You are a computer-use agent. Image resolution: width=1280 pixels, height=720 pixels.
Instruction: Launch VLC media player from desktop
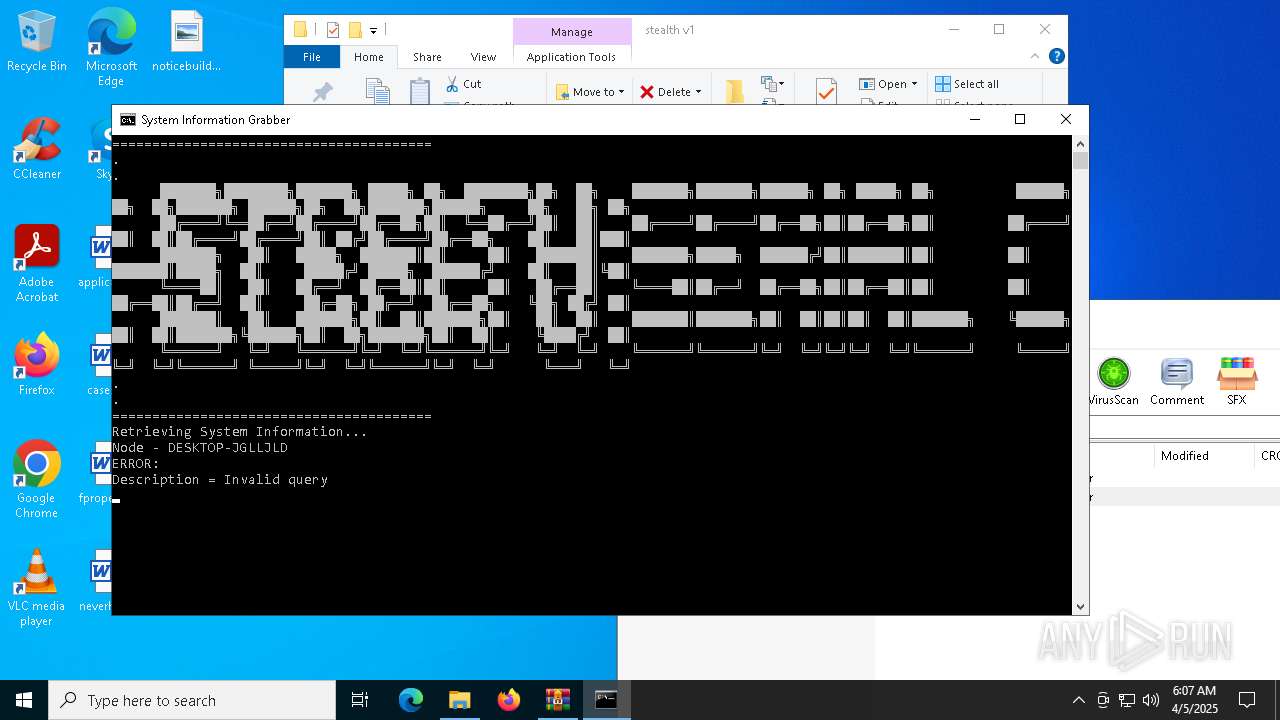(37, 587)
